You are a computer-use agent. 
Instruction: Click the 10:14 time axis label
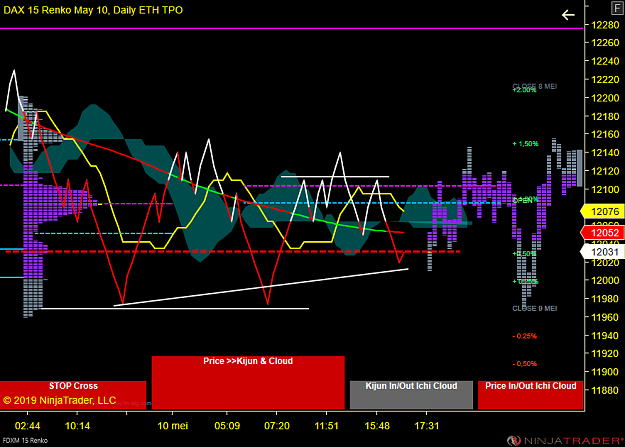click(77, 426)
